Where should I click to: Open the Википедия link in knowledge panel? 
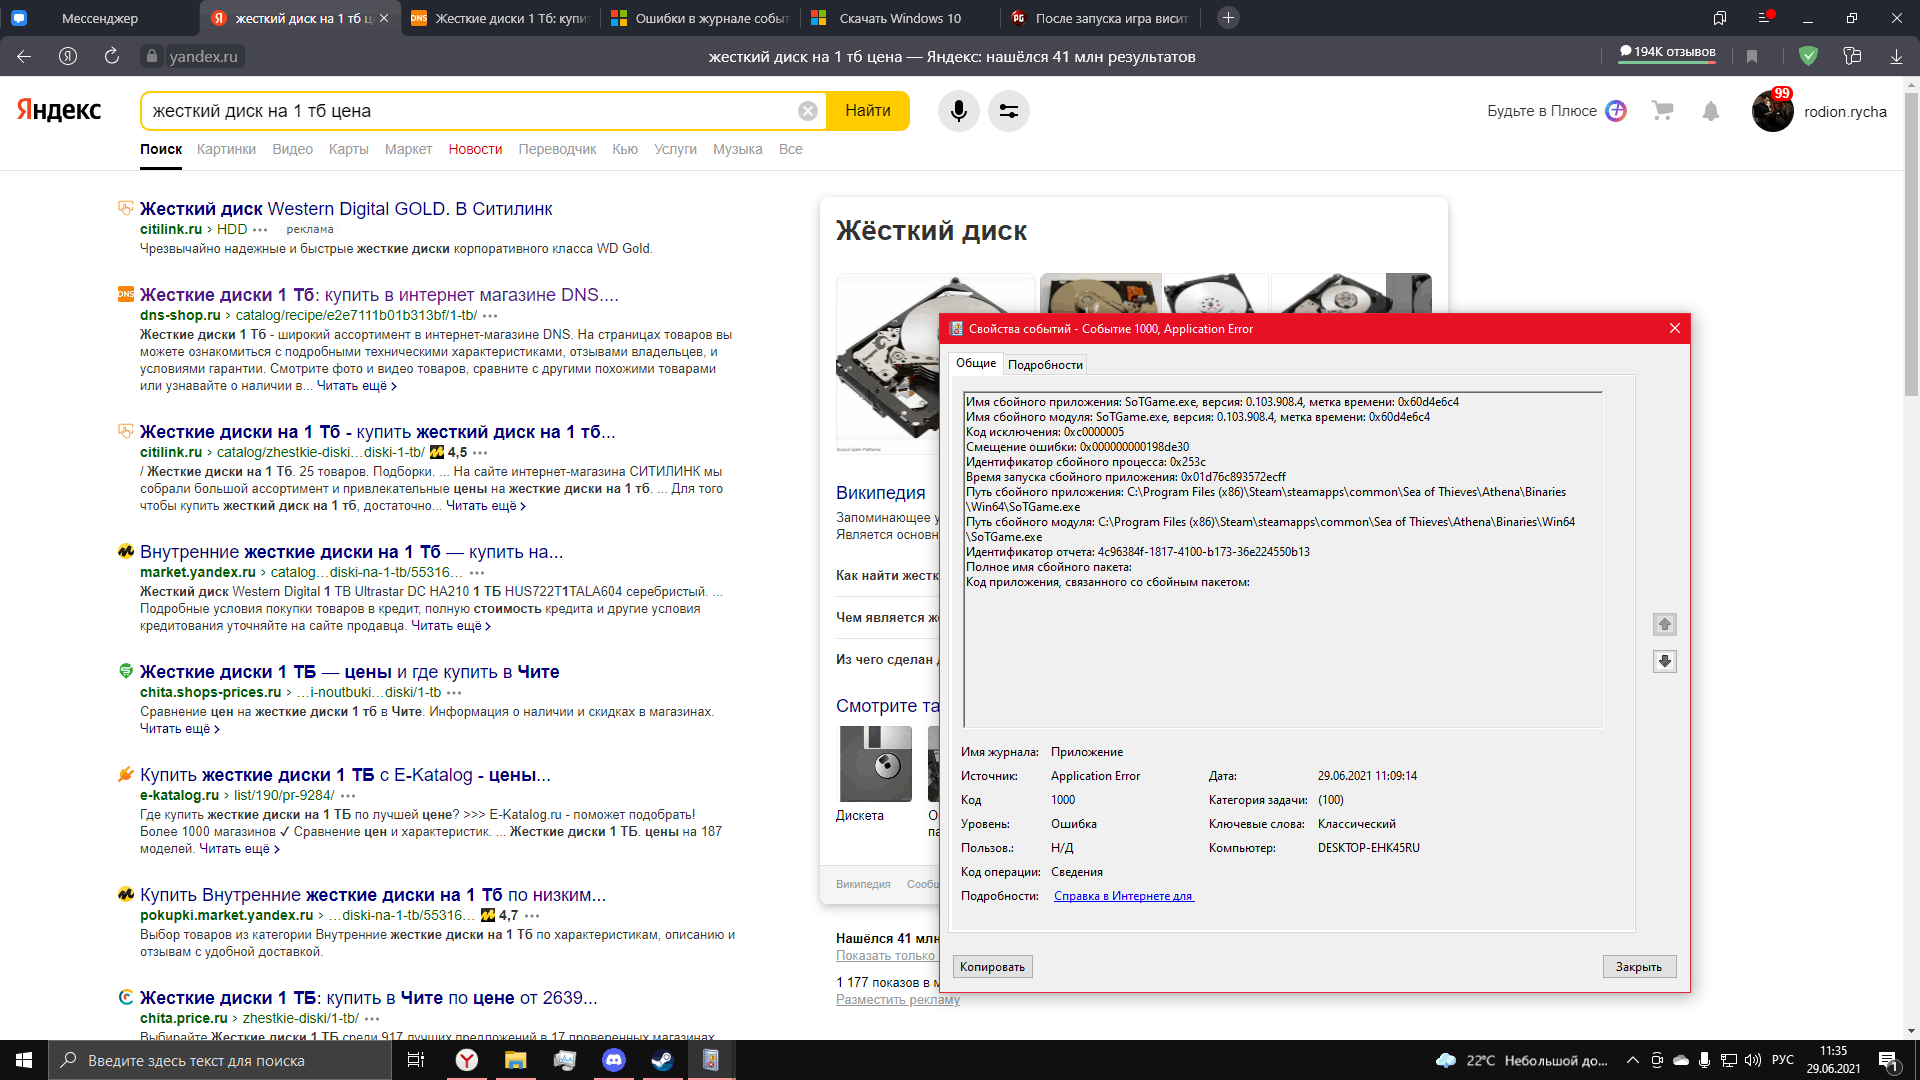click(881, 493)
